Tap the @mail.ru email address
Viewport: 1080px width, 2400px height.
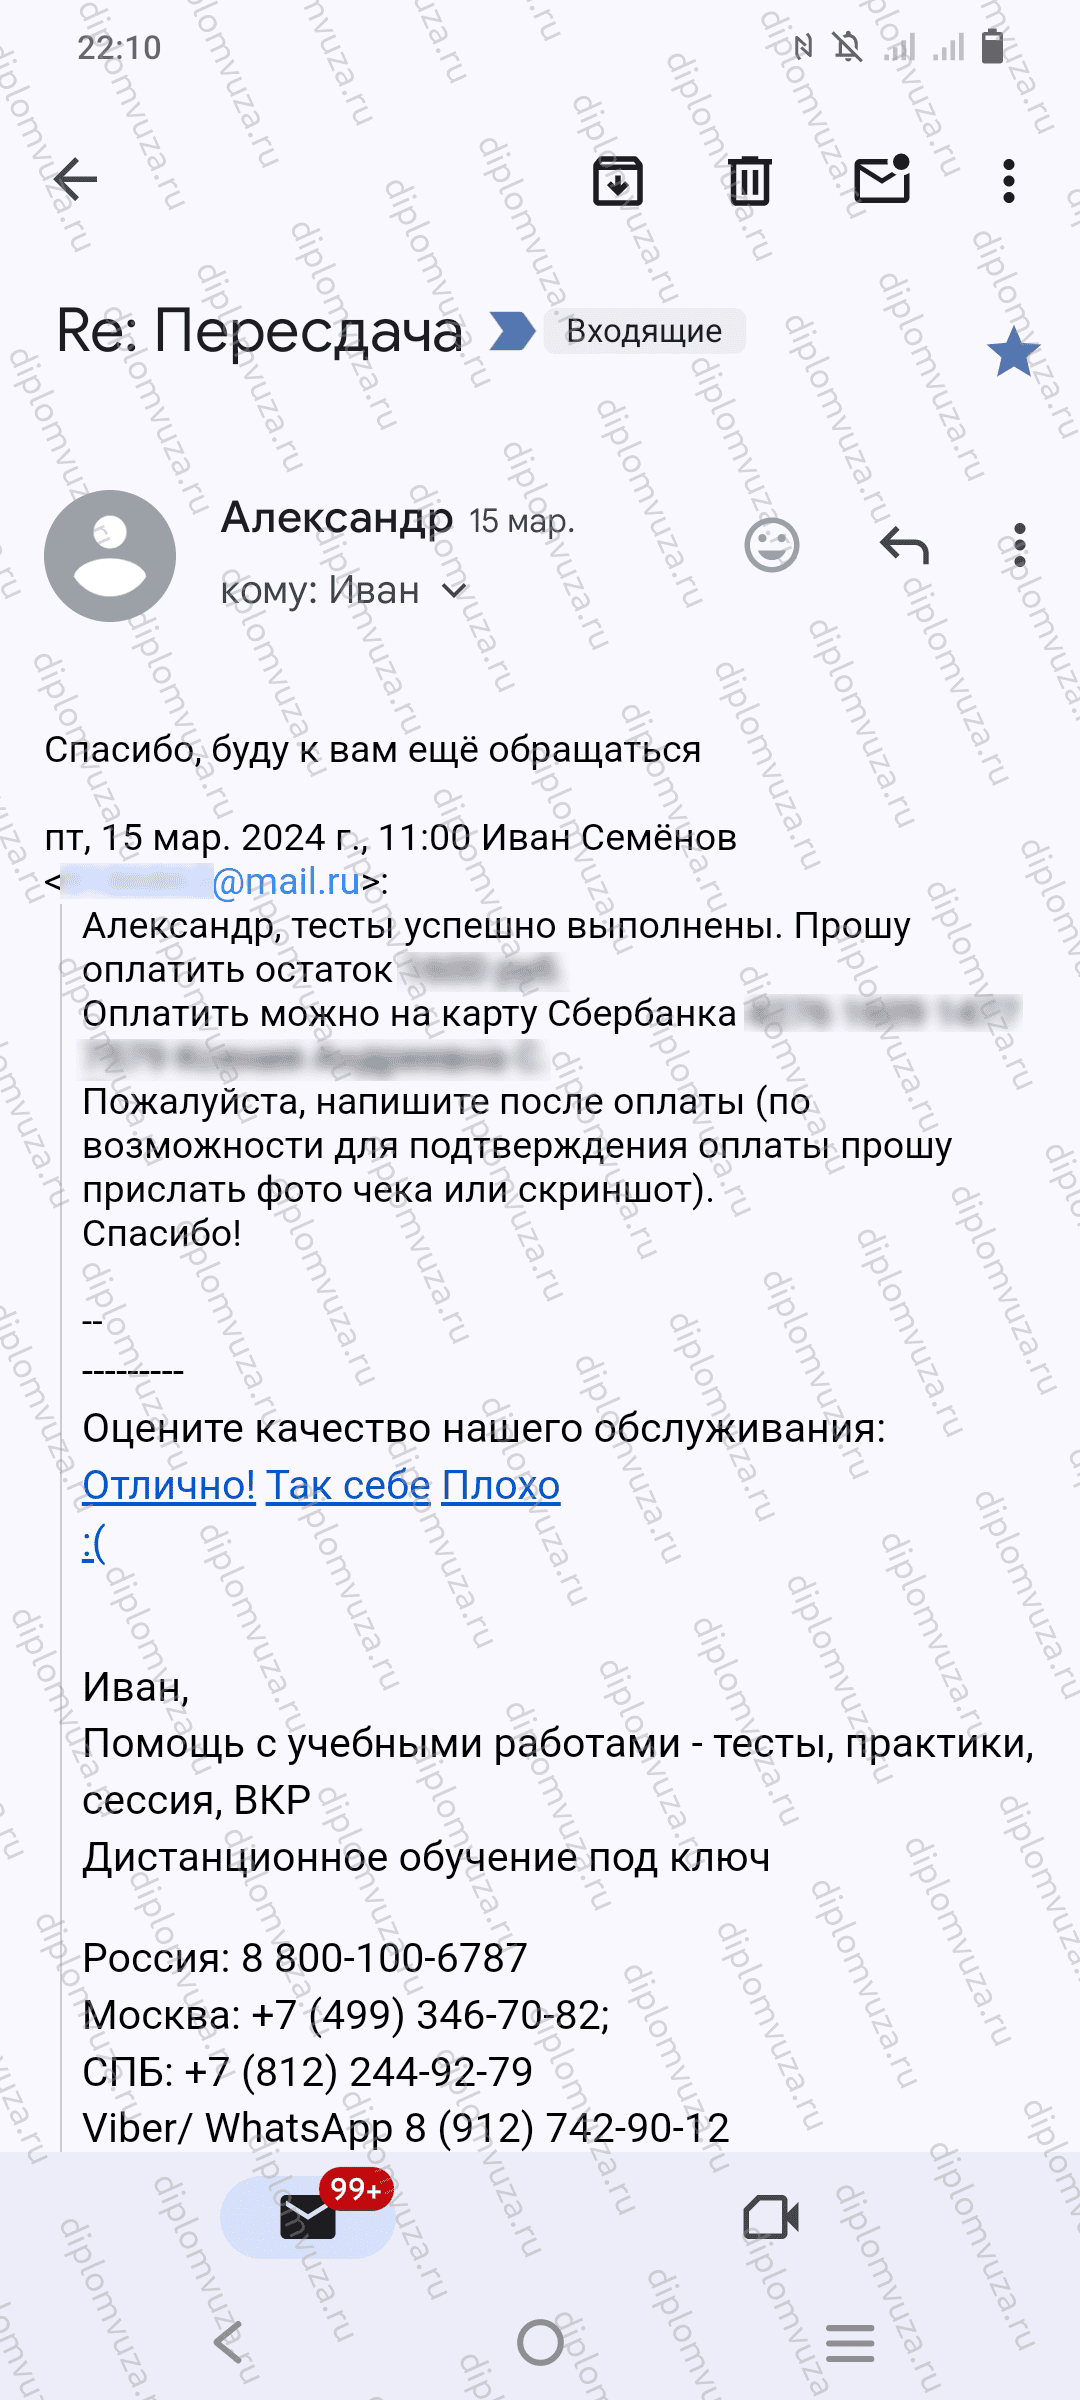coord(286,881)
